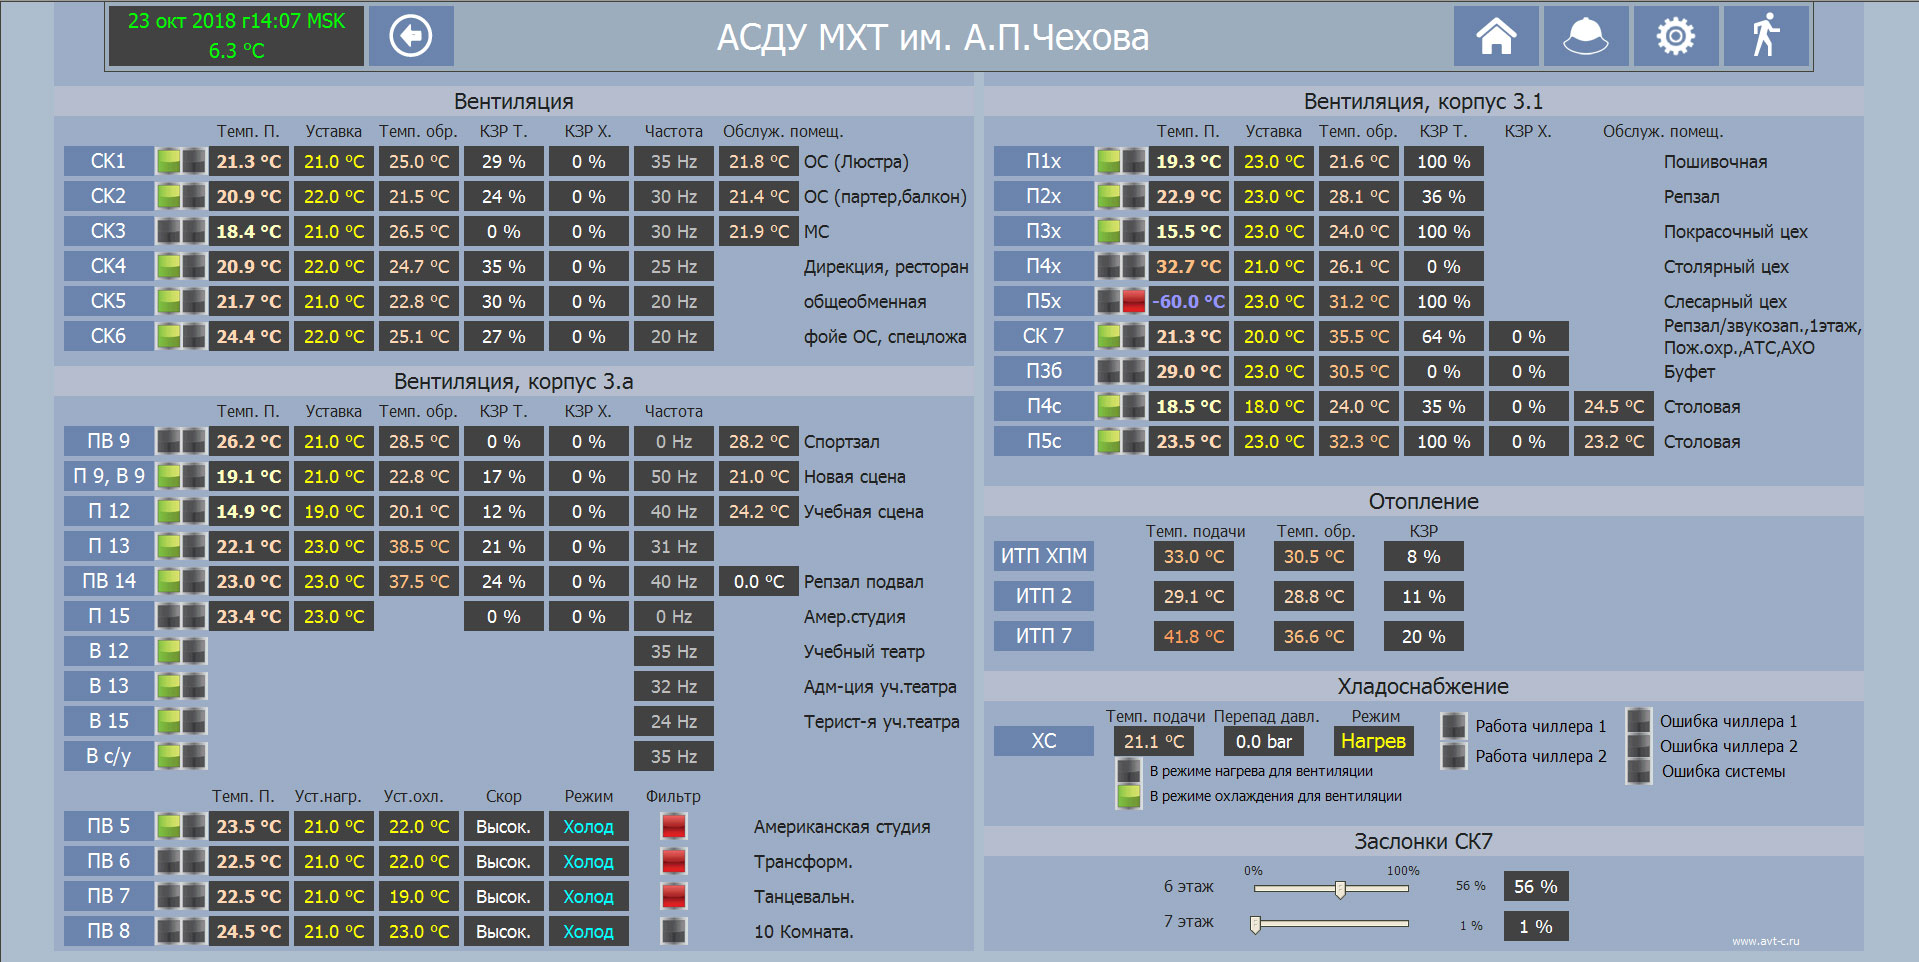
Task: Open the Нагрев mode selector for ХС
Action: coord(1373,741)
